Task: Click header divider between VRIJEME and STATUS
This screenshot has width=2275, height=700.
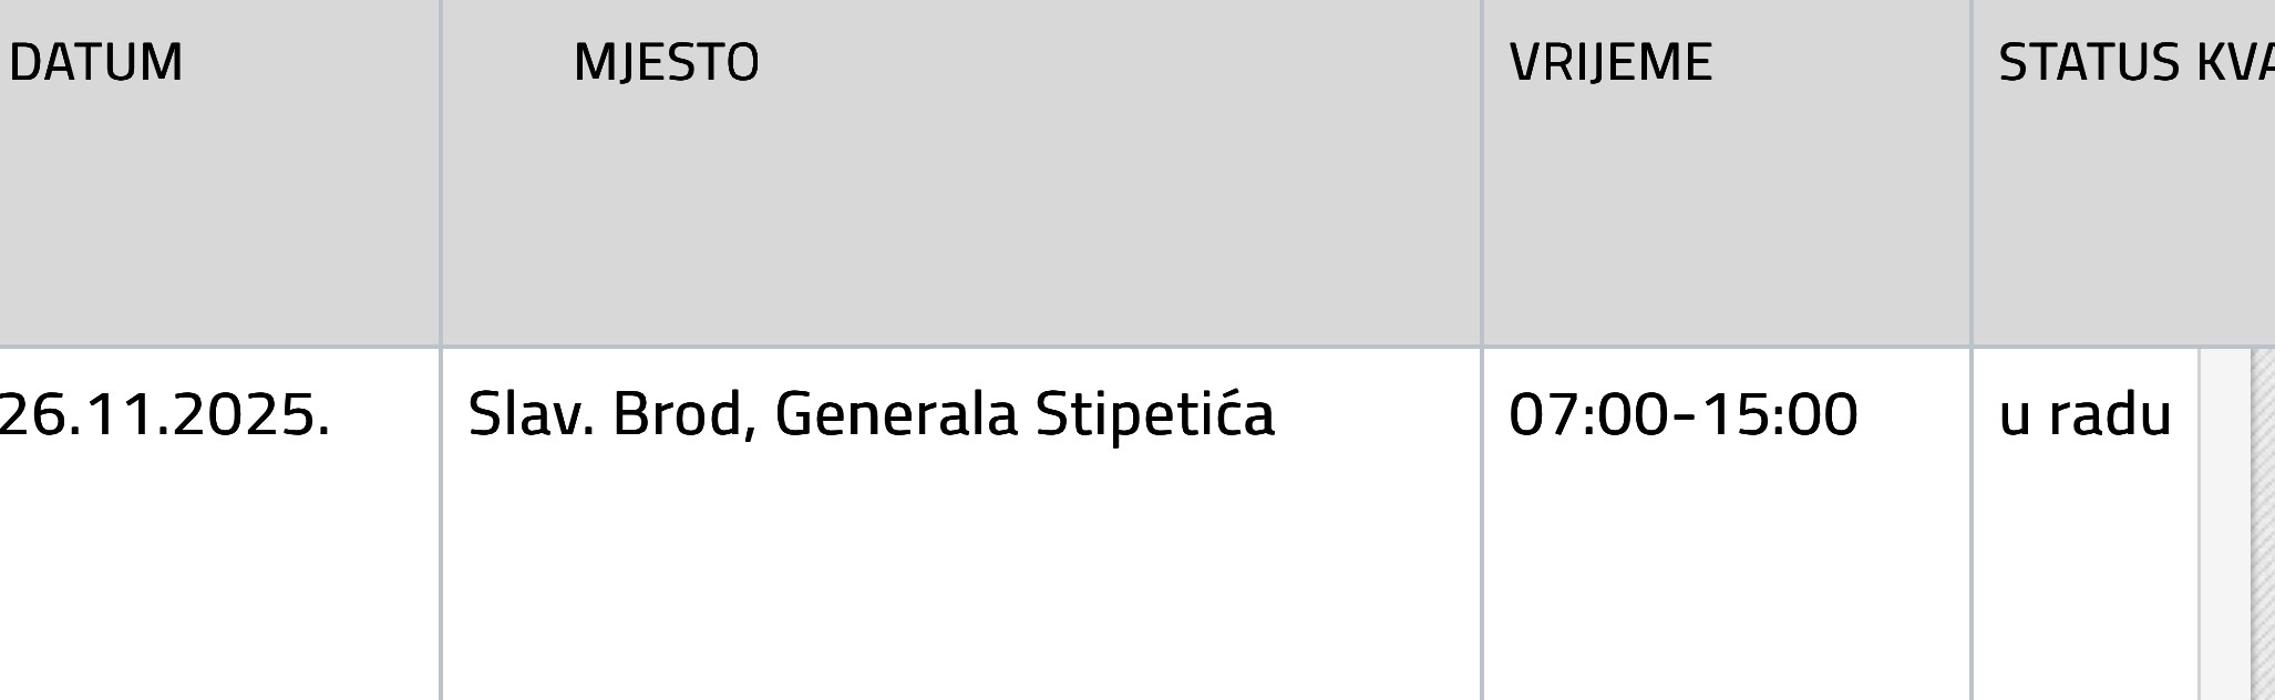Action: click(1971, 172)
